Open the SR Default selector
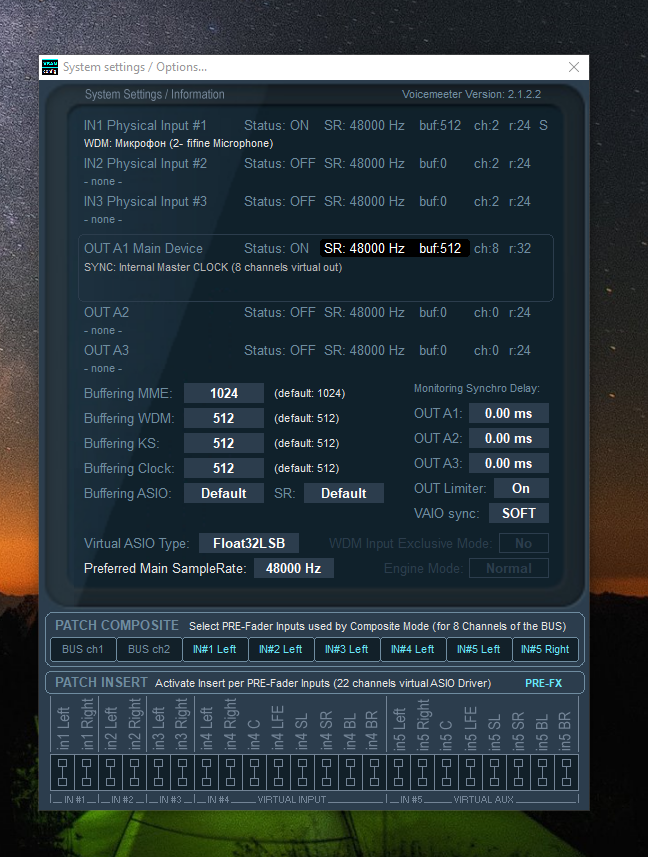Image resolution: width=648 pixels, height=857 pixels. 344,494
